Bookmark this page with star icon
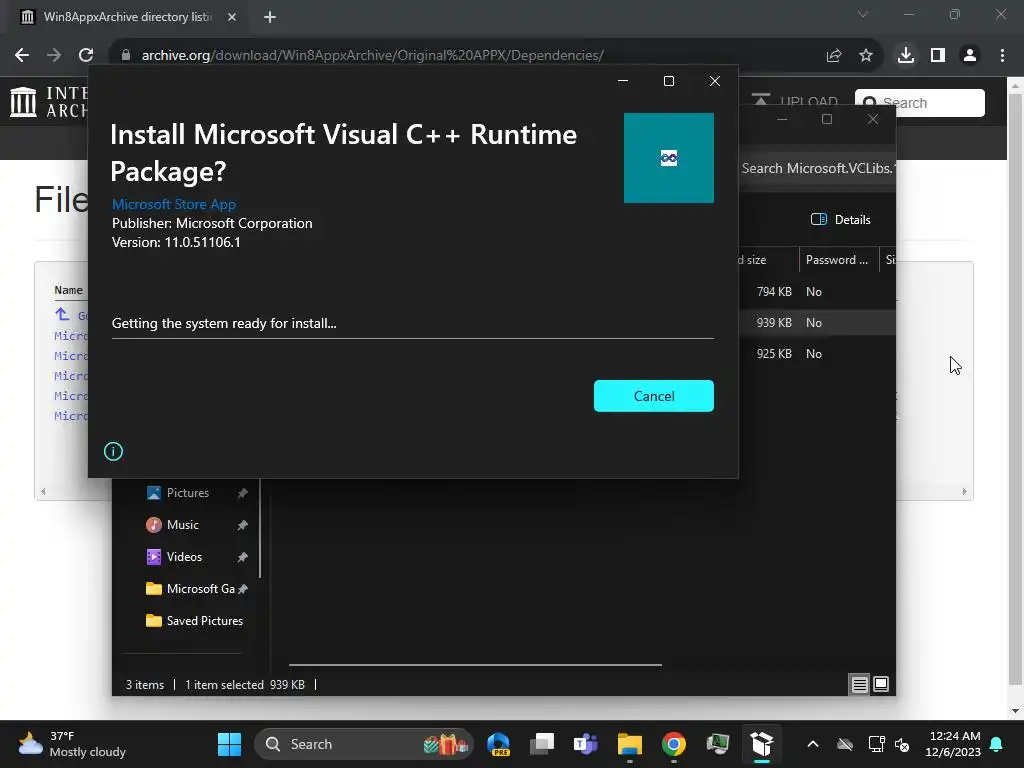 coord(866,56)
